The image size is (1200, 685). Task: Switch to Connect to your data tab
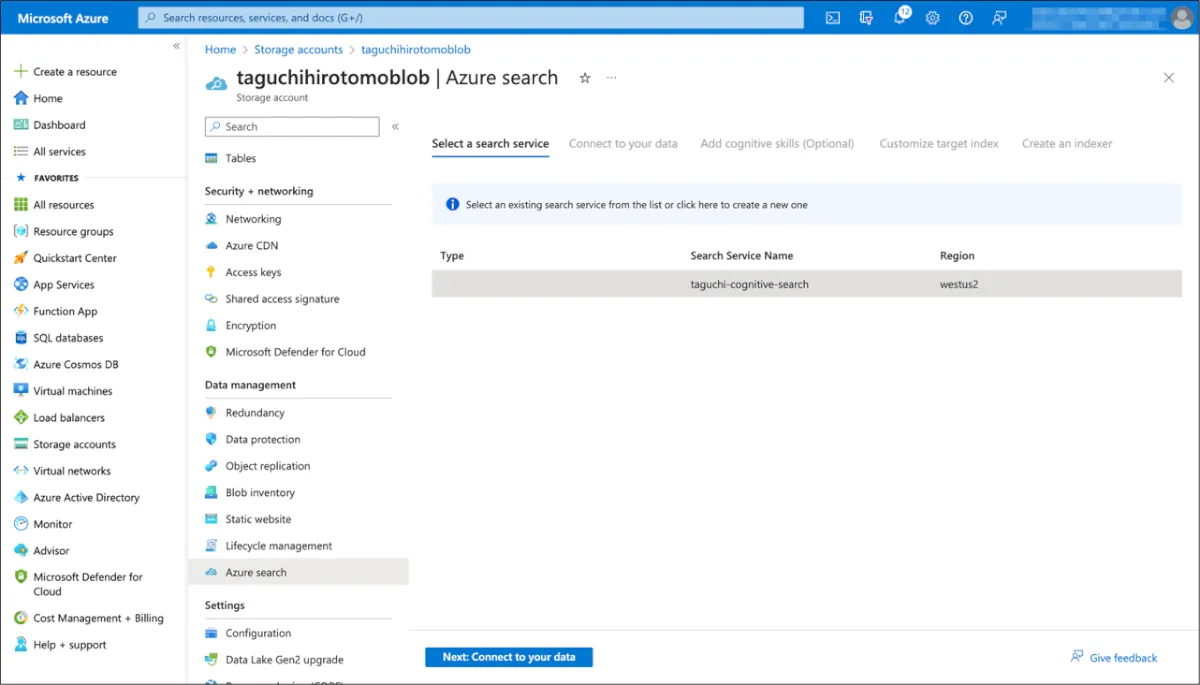tap(623, 144)
